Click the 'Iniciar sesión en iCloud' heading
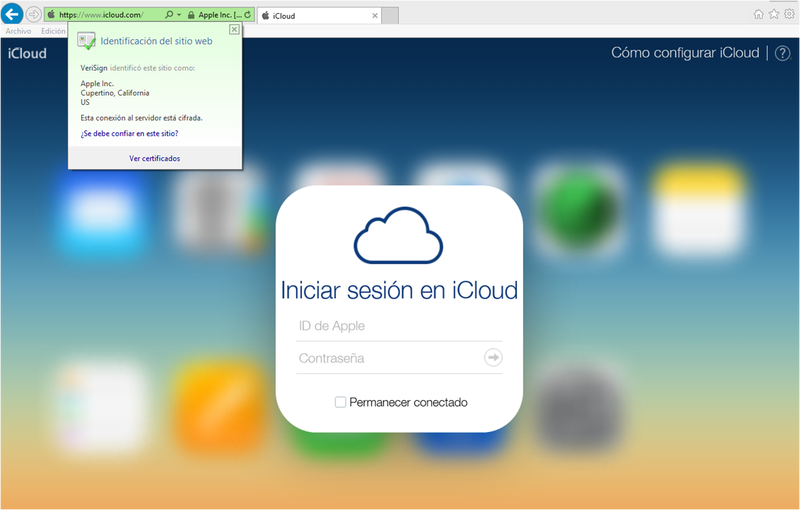The image size is (800, 510). pos(399,290)
